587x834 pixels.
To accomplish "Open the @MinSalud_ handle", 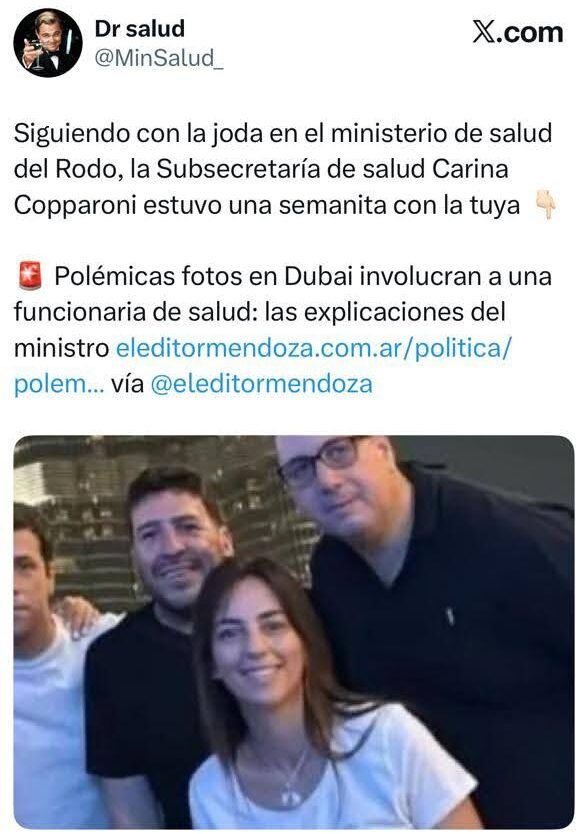I will (x=159, y=58).
